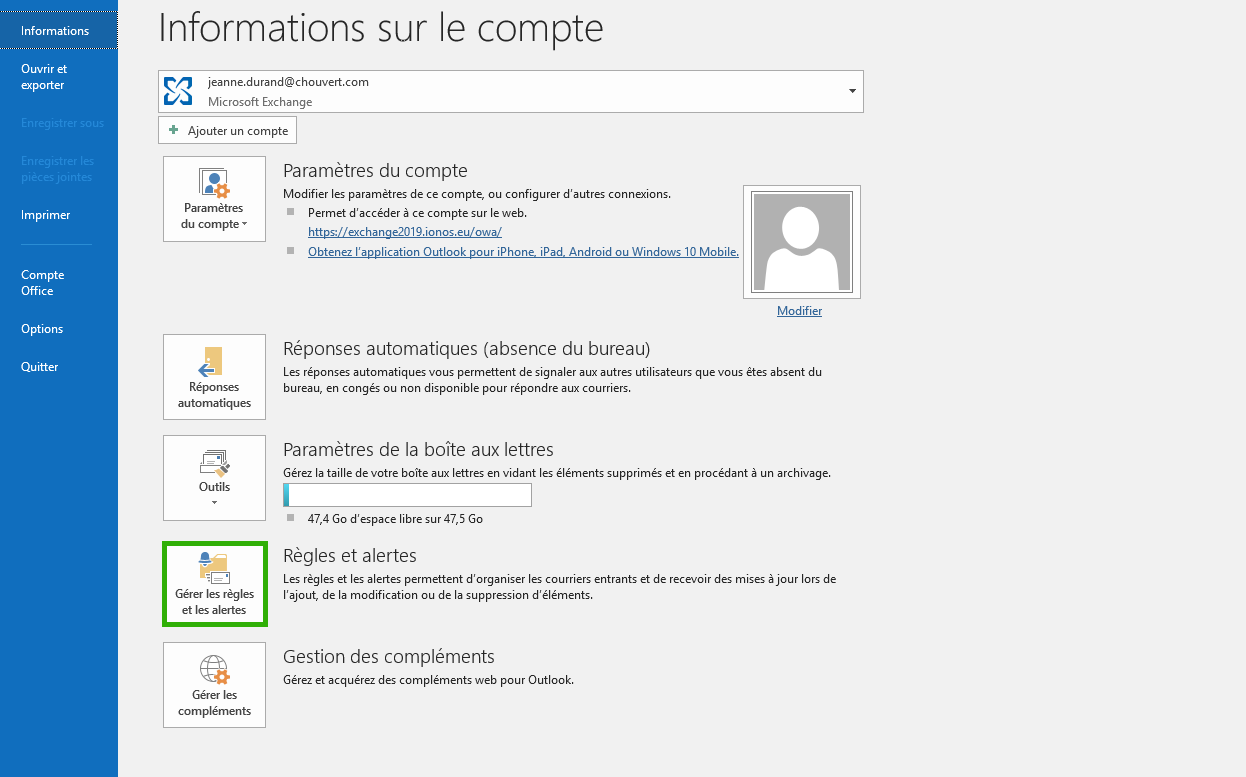Click the Microsoft Exchange account icon
This screenshot has height=777, width=1246.
[x=178, y=91]
